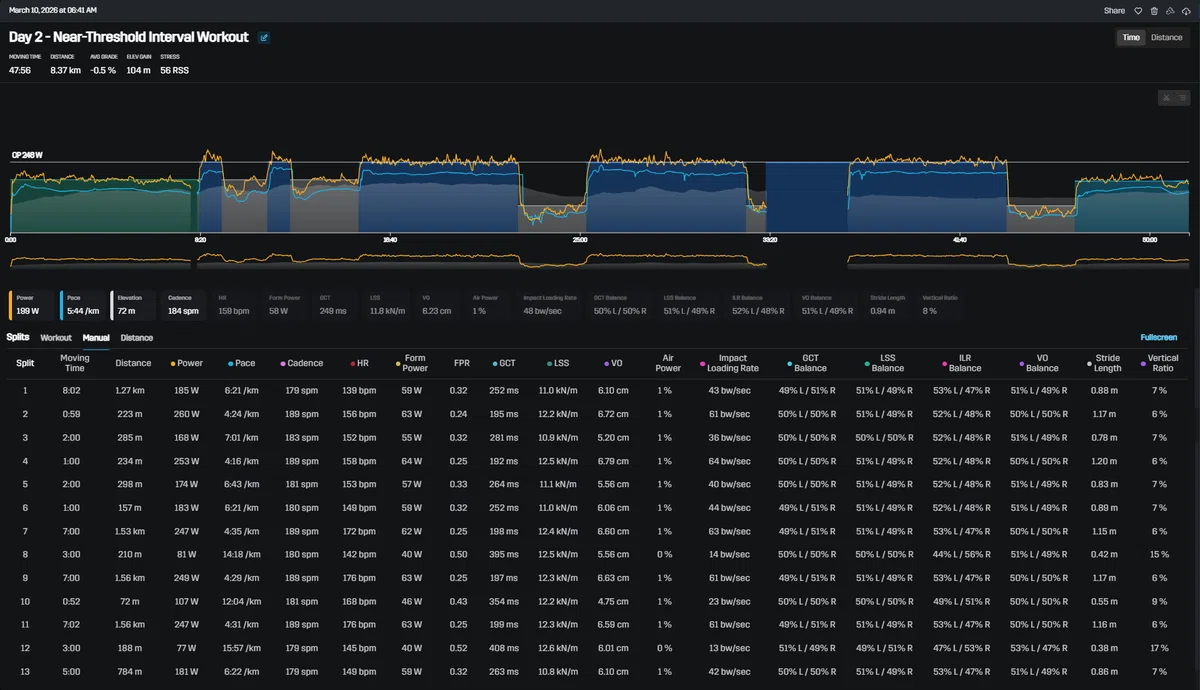1200x690 pixels.
Task: Open the Distance splits tab
Action: (x=137, y=338)
